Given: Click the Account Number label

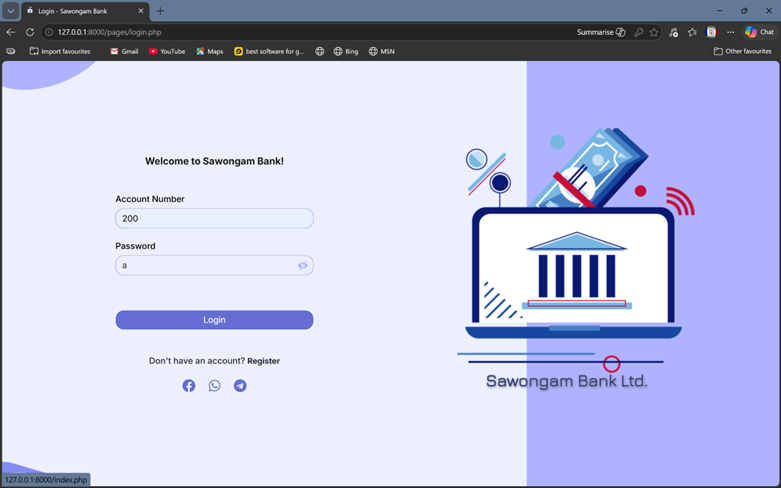Looking at the screenshot, I should (150, 199).
